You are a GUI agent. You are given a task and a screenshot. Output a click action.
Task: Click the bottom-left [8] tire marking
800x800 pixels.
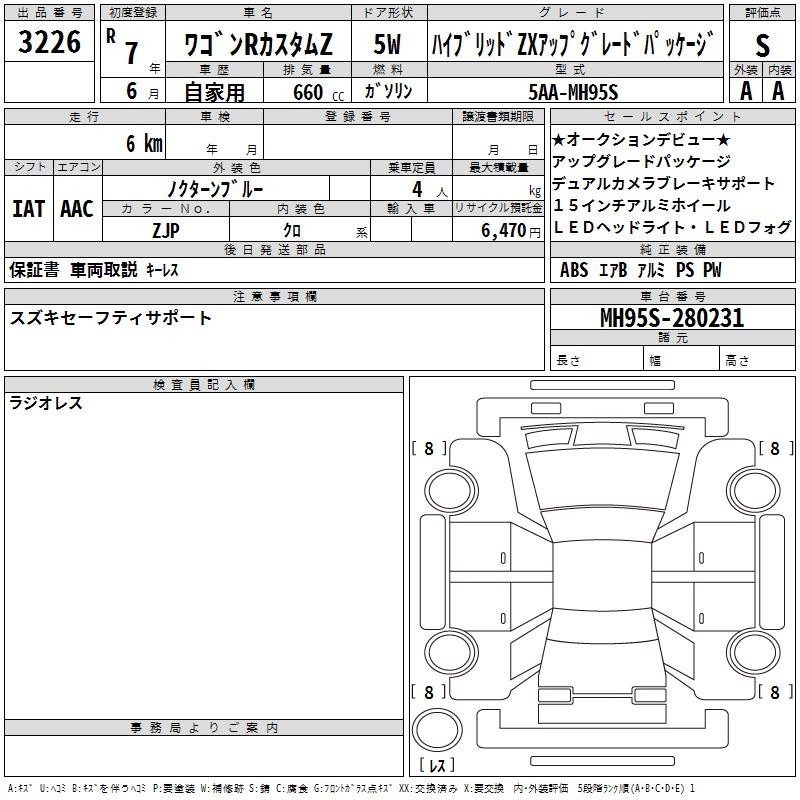click(x=429, y=692)
